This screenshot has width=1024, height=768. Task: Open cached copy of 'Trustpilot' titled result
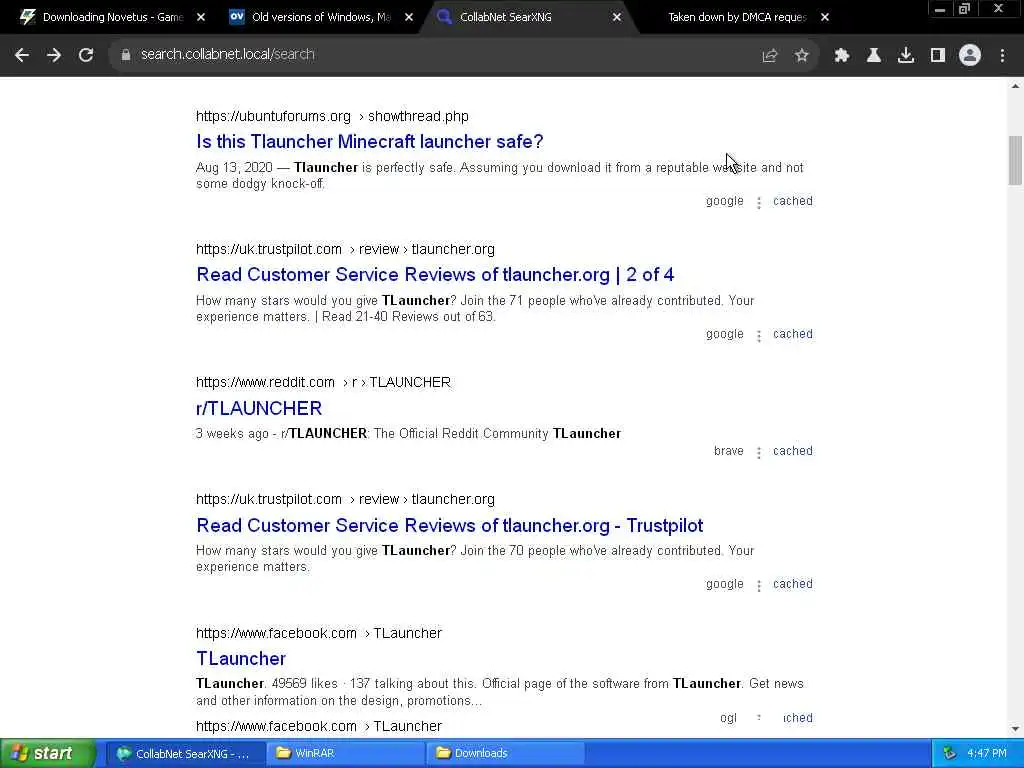(x=793, y=584)
